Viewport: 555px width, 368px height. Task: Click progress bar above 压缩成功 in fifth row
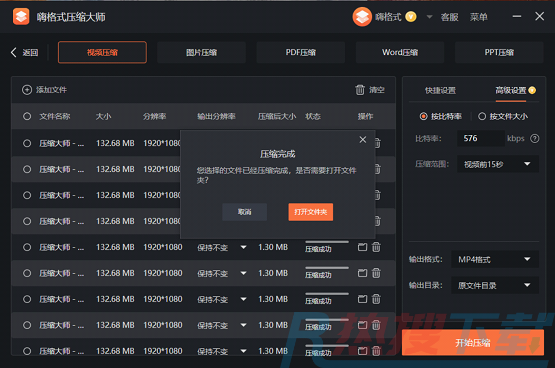tap(327, 242)
